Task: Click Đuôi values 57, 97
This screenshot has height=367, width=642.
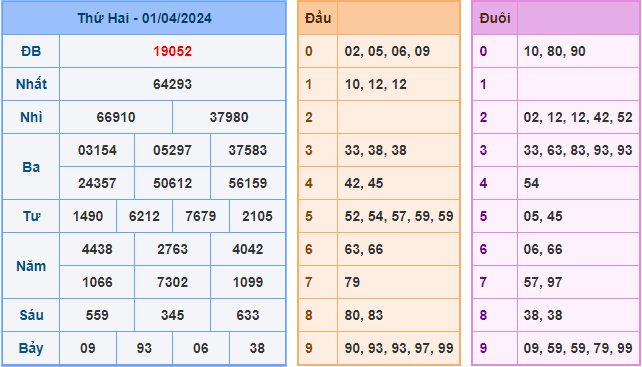Action: (x=543, y=283)
